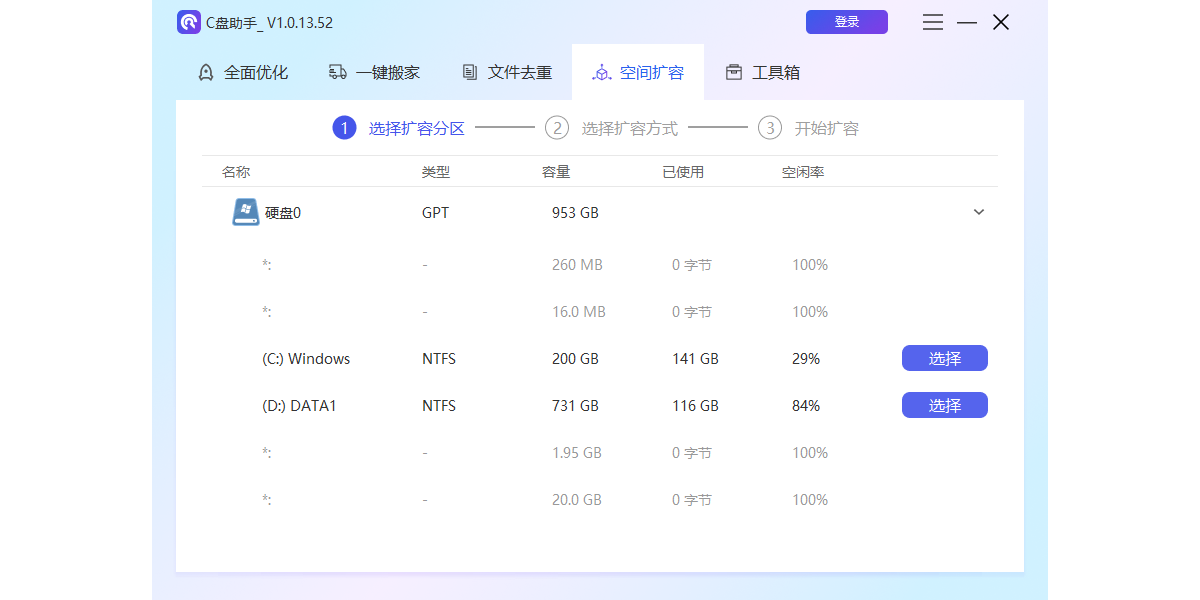
Task: Click the toolbox icon for 工具箱
Action: (734, 72)
